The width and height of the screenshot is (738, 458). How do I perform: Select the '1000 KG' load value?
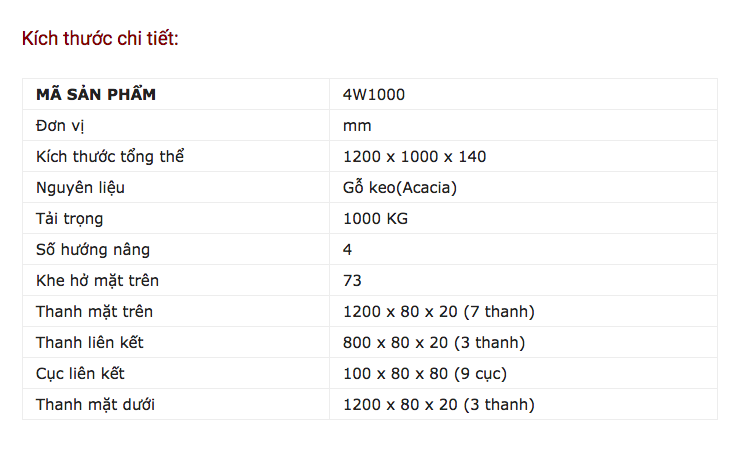click(x=375, y=219)
